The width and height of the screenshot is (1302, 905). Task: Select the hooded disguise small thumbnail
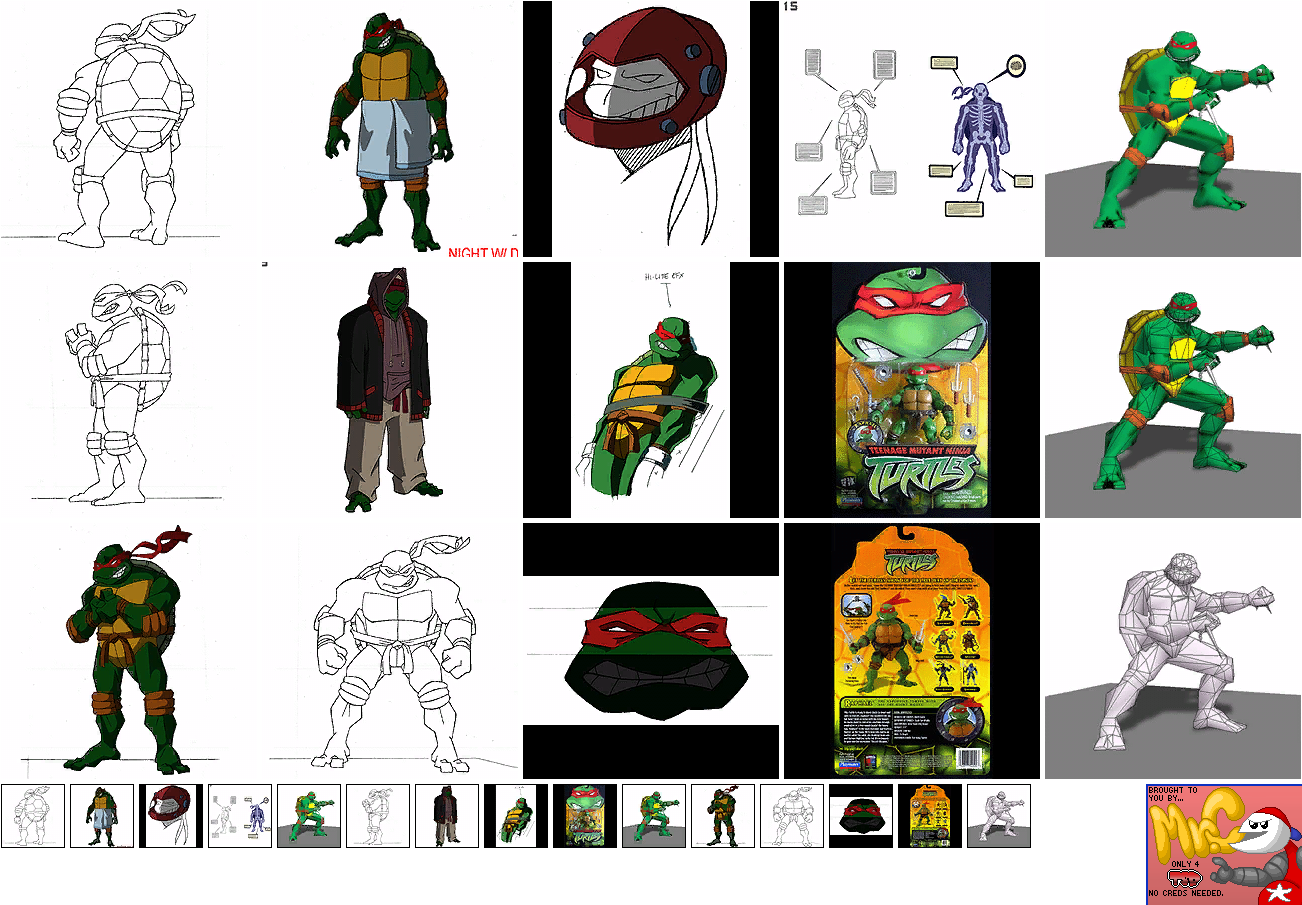(447, 816)
